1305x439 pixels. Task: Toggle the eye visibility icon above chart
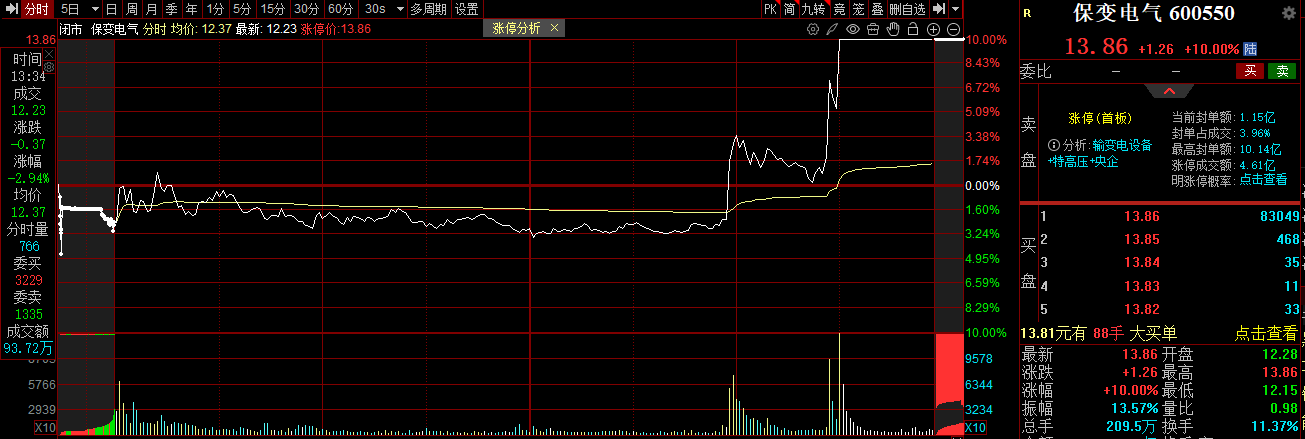pos(853,29)
